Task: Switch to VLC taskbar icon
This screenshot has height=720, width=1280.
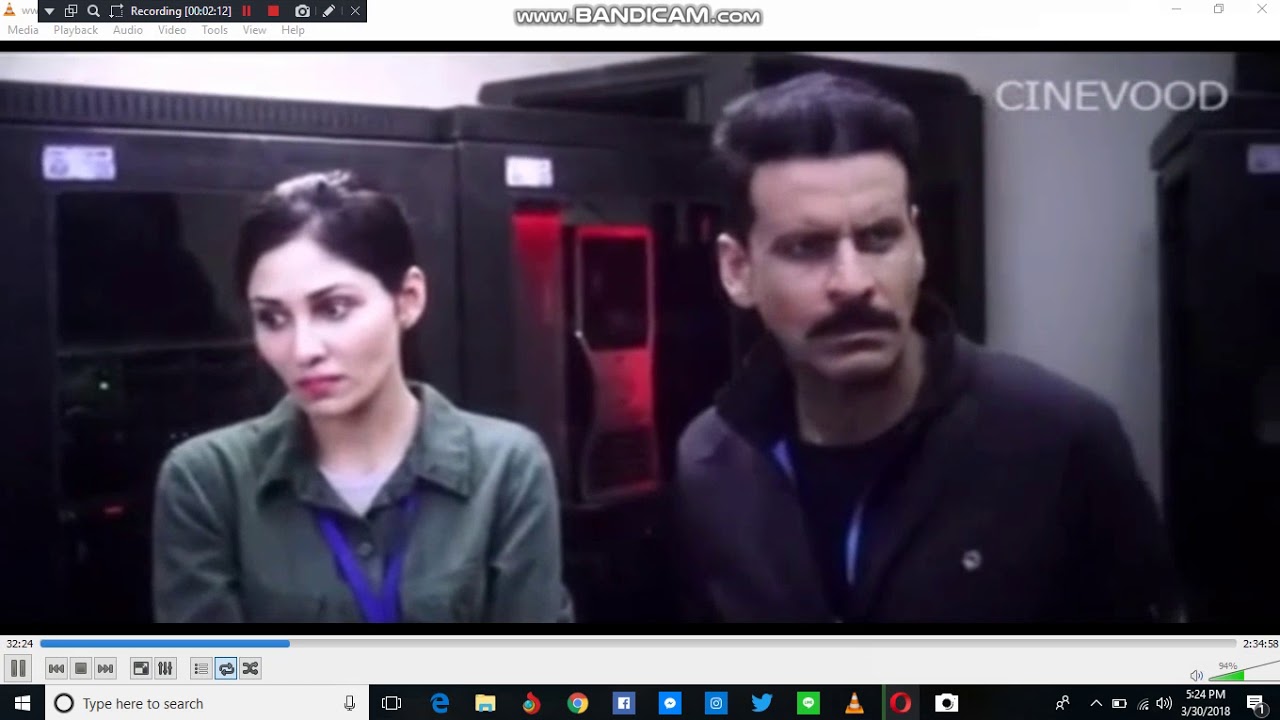Action: tap(854, 703)
